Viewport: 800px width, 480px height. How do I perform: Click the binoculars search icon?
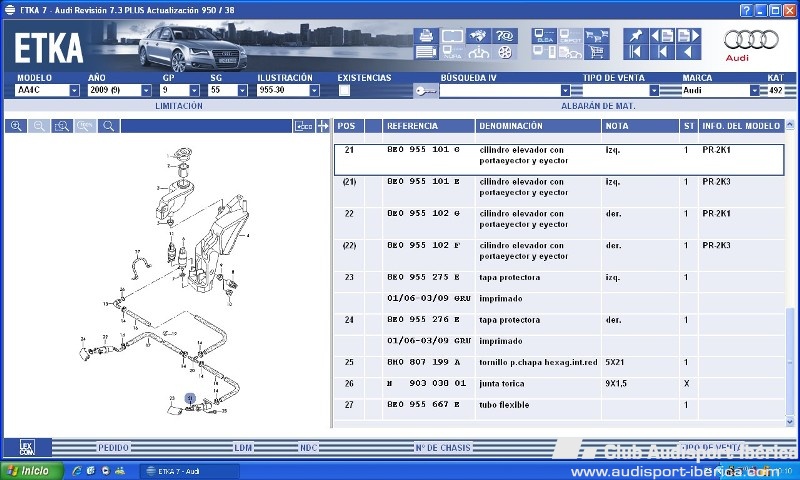(478, 36)
